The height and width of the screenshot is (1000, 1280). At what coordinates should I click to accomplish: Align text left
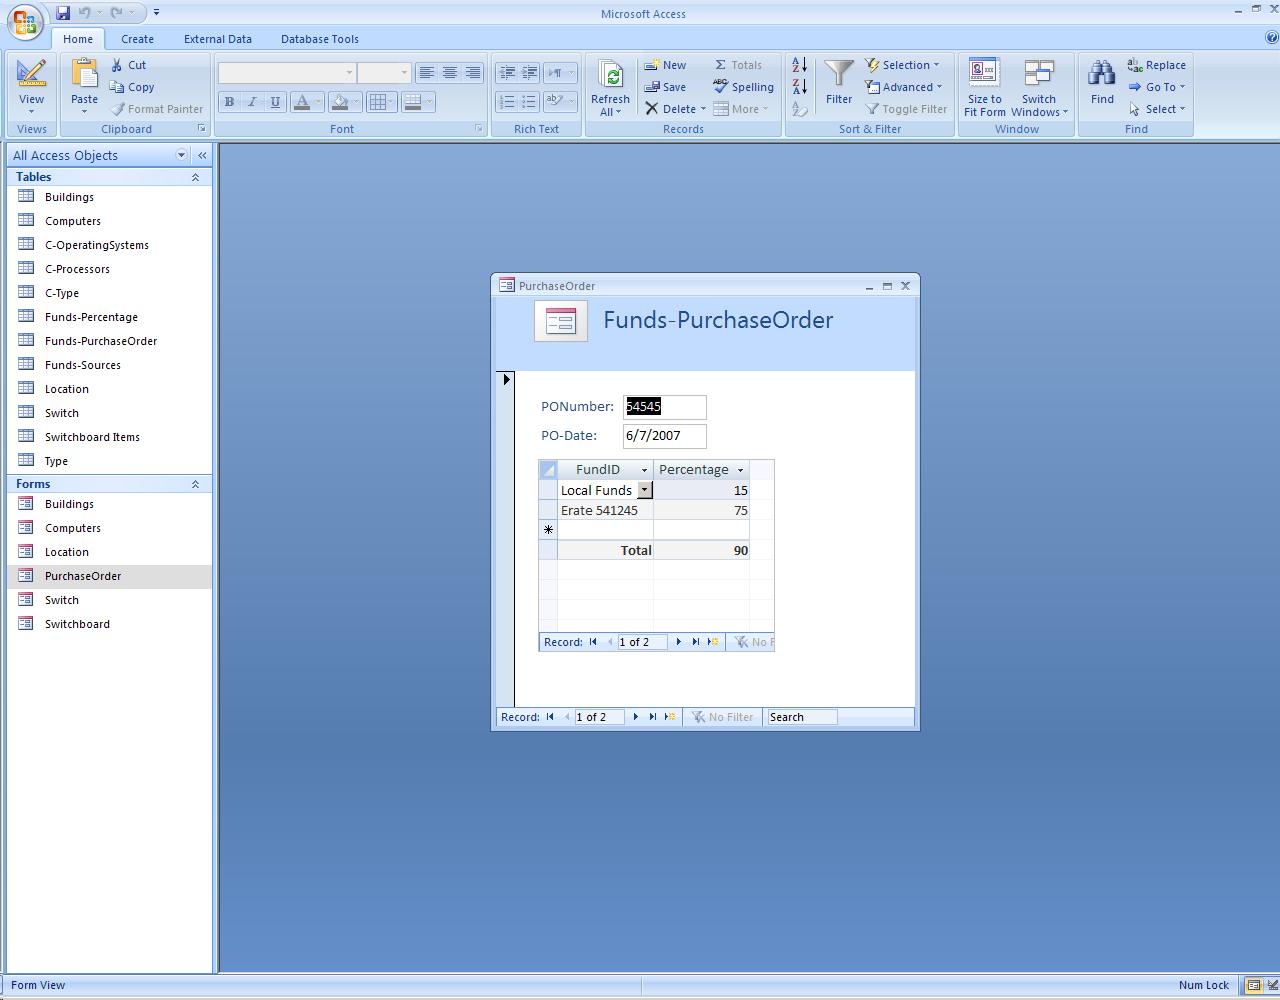pos(427,73)
